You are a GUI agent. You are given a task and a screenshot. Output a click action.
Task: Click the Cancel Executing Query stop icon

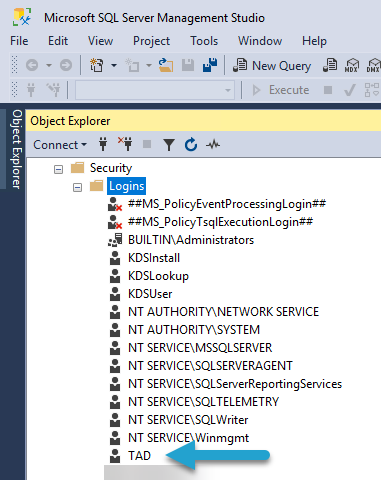tap(328, 90)
